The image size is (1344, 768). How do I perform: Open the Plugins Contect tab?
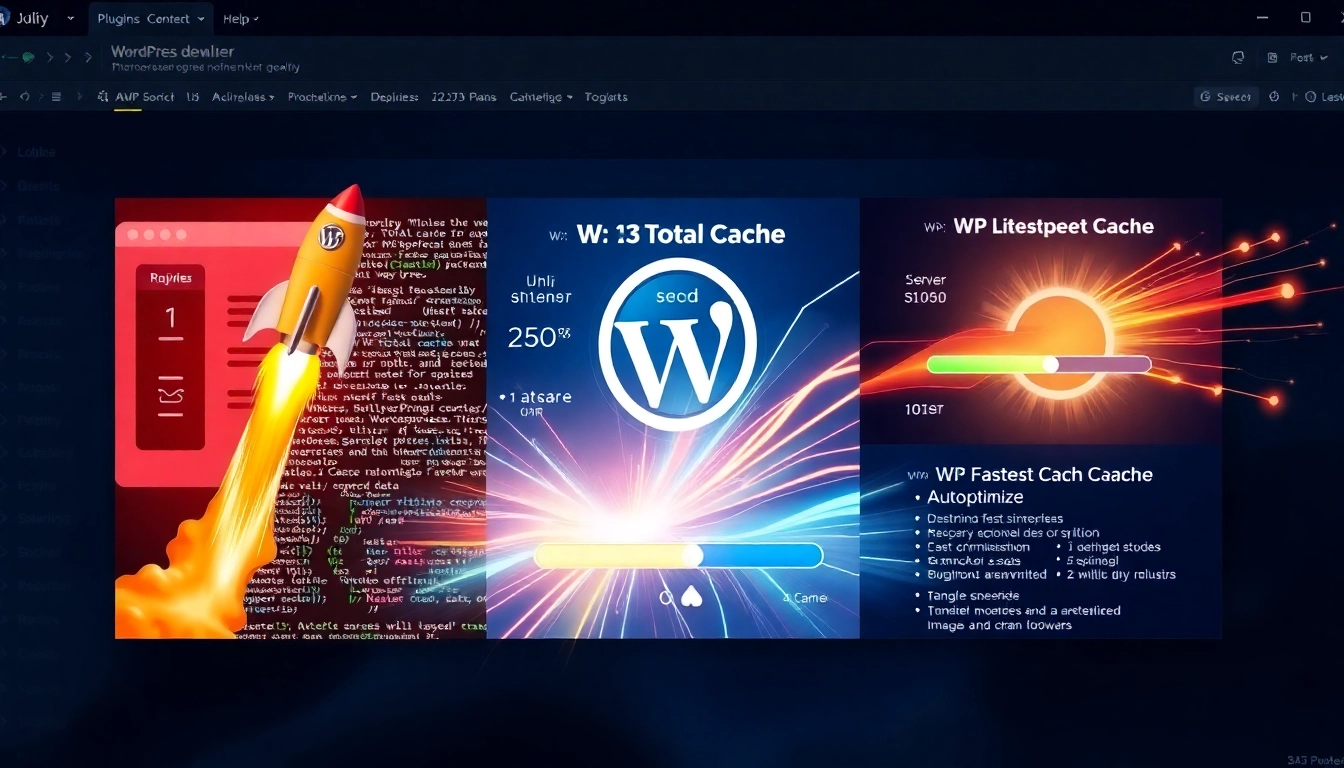pyautogui.click(x=150, y=19)
